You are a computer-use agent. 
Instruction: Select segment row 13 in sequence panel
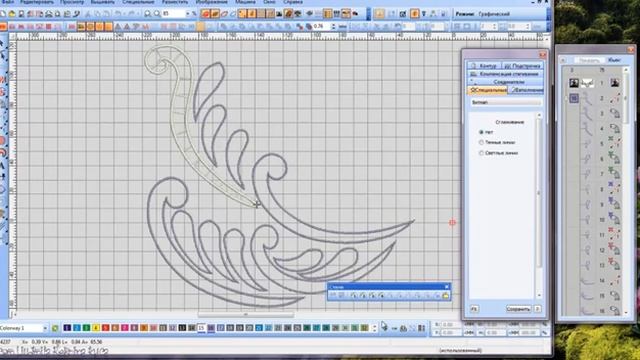pyautogui.click(x=594, y=265)
